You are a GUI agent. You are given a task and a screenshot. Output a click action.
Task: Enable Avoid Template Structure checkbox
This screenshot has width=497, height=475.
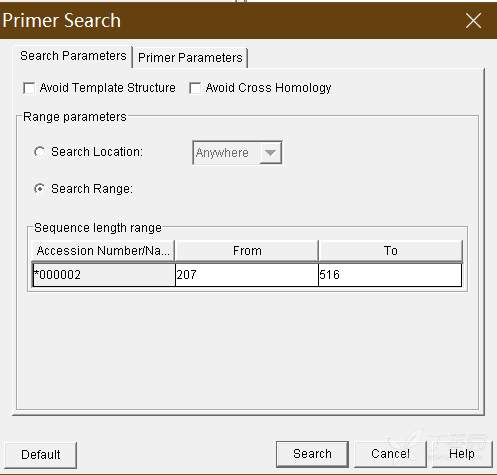[29, 88]
